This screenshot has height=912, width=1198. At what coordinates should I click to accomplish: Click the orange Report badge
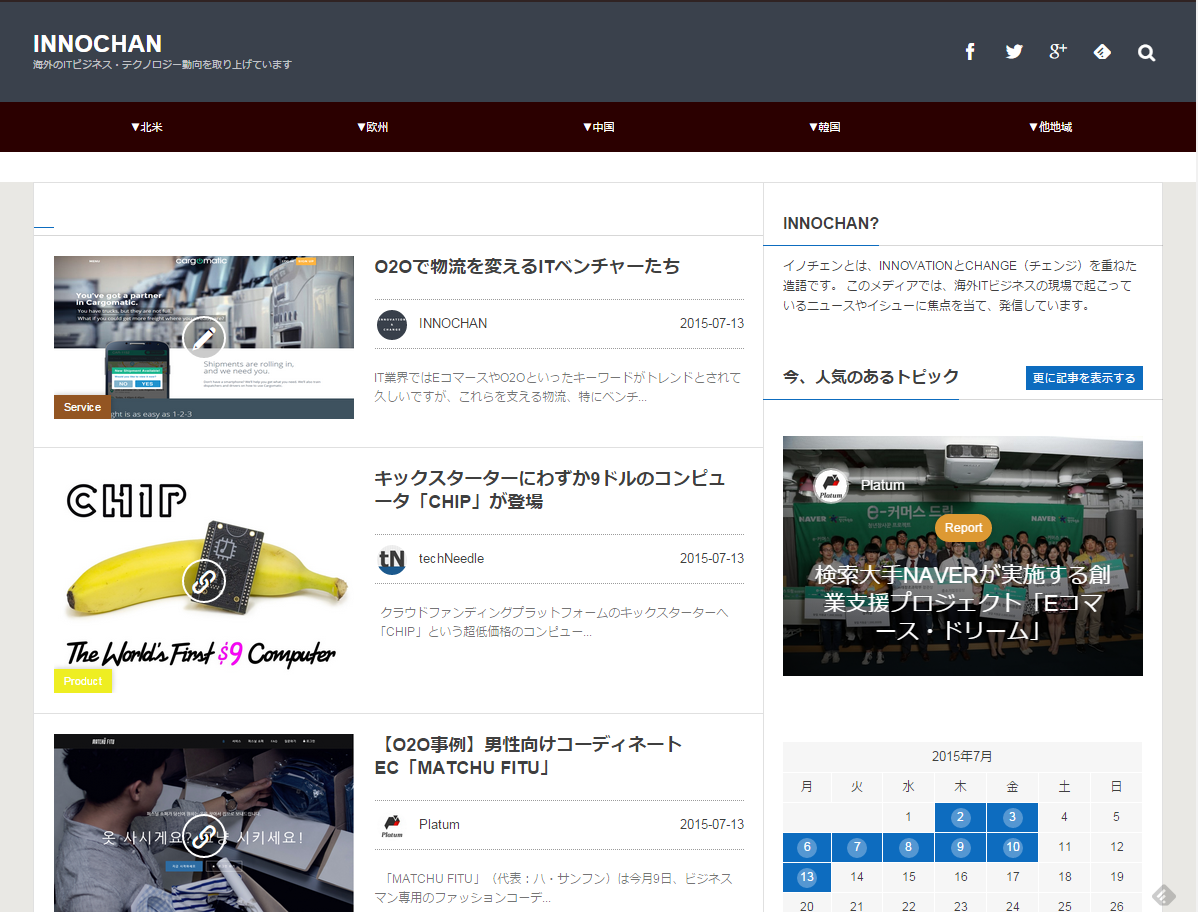[963, 528]
